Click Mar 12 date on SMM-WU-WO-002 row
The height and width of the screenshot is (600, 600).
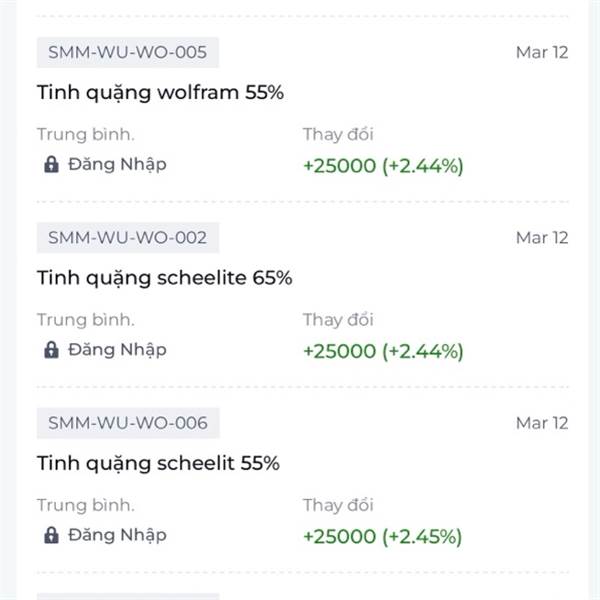point(541,237)
